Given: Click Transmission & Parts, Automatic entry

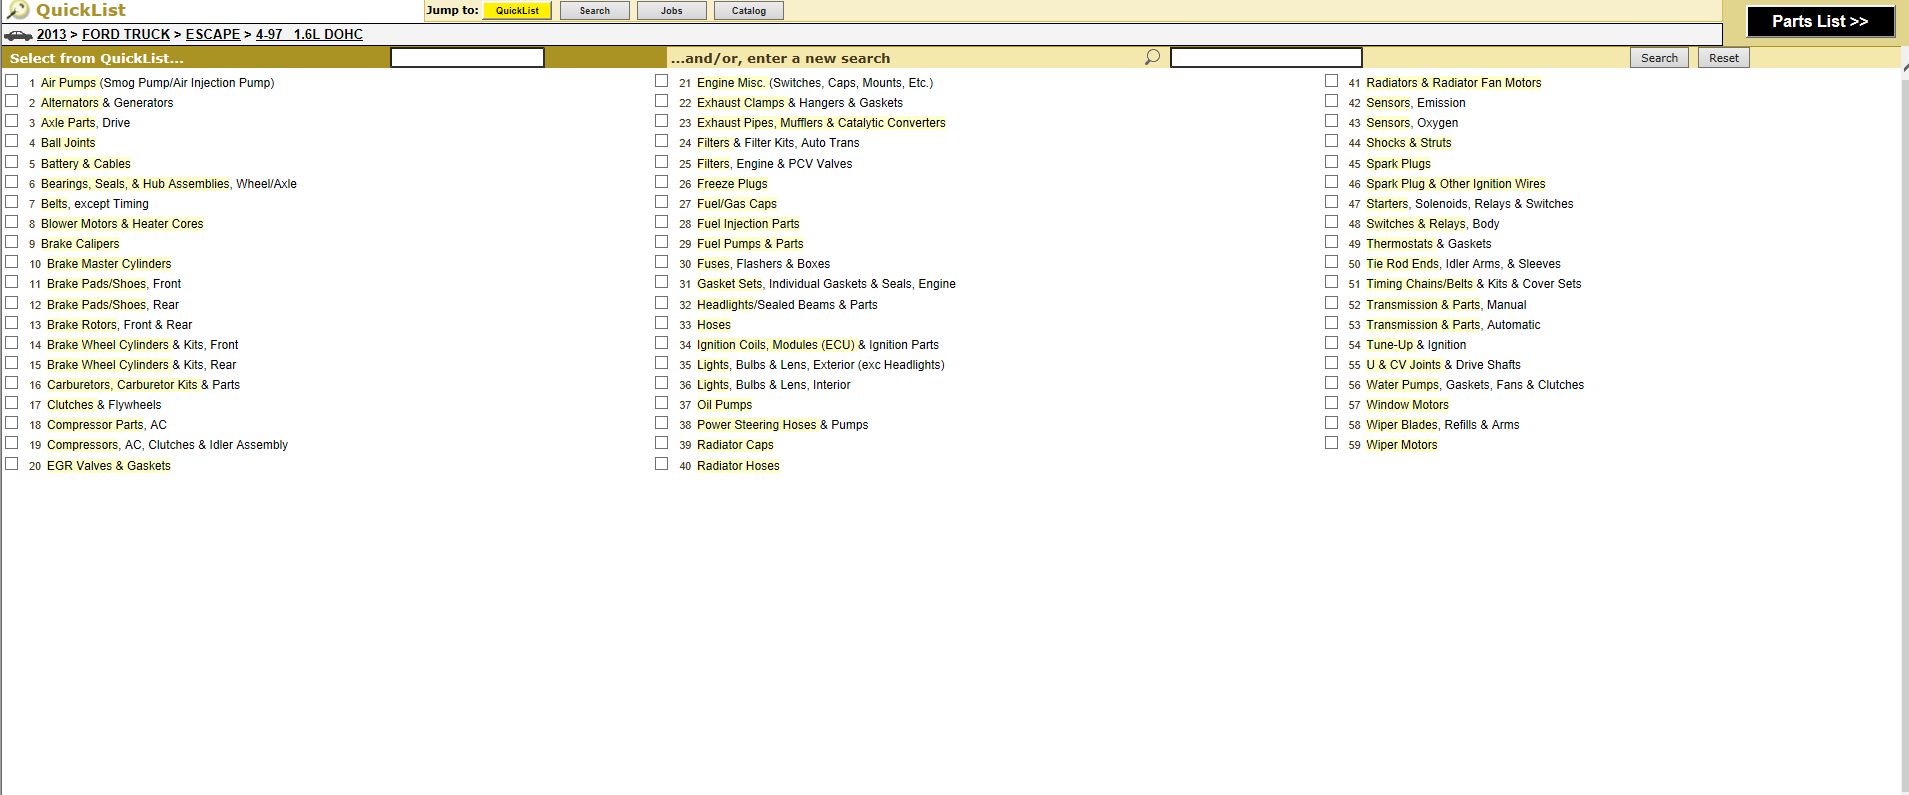Looking at the screenshot, I should pos(1453,325).
